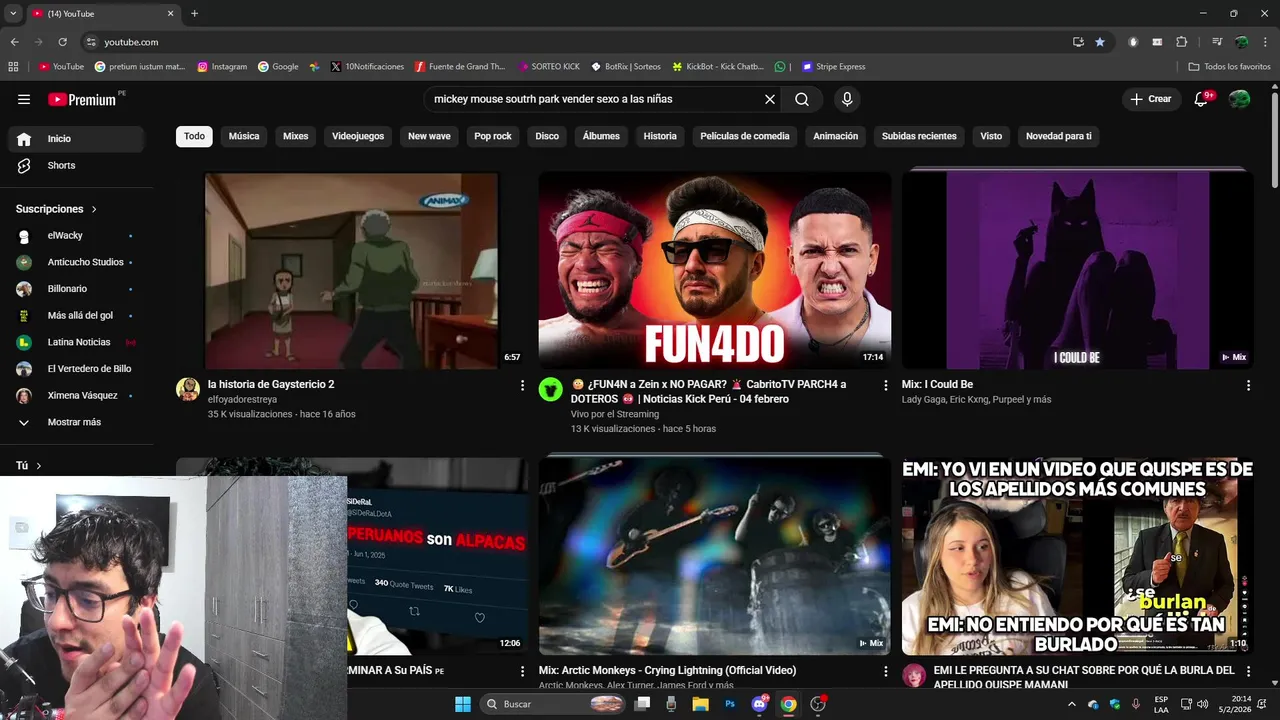Open the notifications bell

point(1202,99)
